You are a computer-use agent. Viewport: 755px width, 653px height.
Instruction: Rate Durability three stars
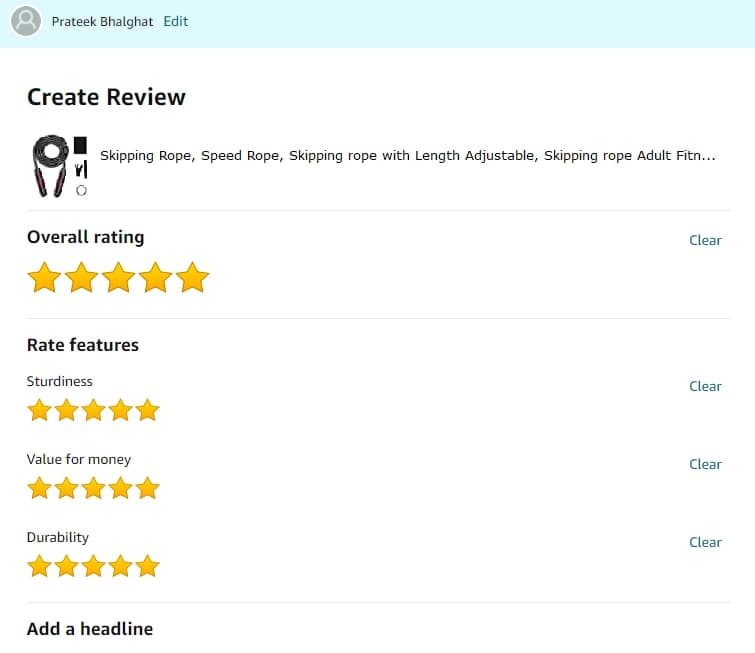click(93, 566)
